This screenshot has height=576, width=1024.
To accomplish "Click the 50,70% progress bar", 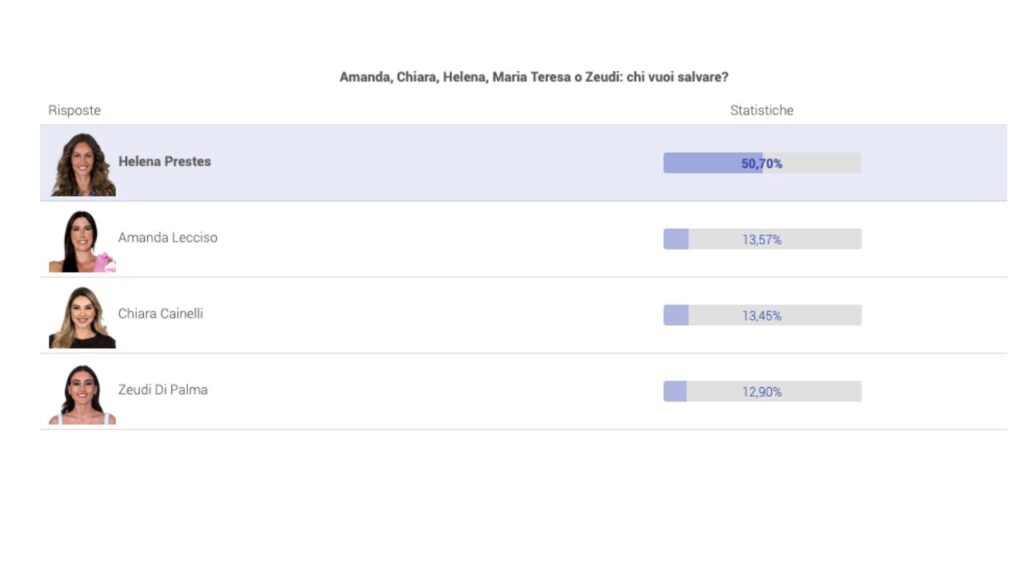I will tap(762, 163).
